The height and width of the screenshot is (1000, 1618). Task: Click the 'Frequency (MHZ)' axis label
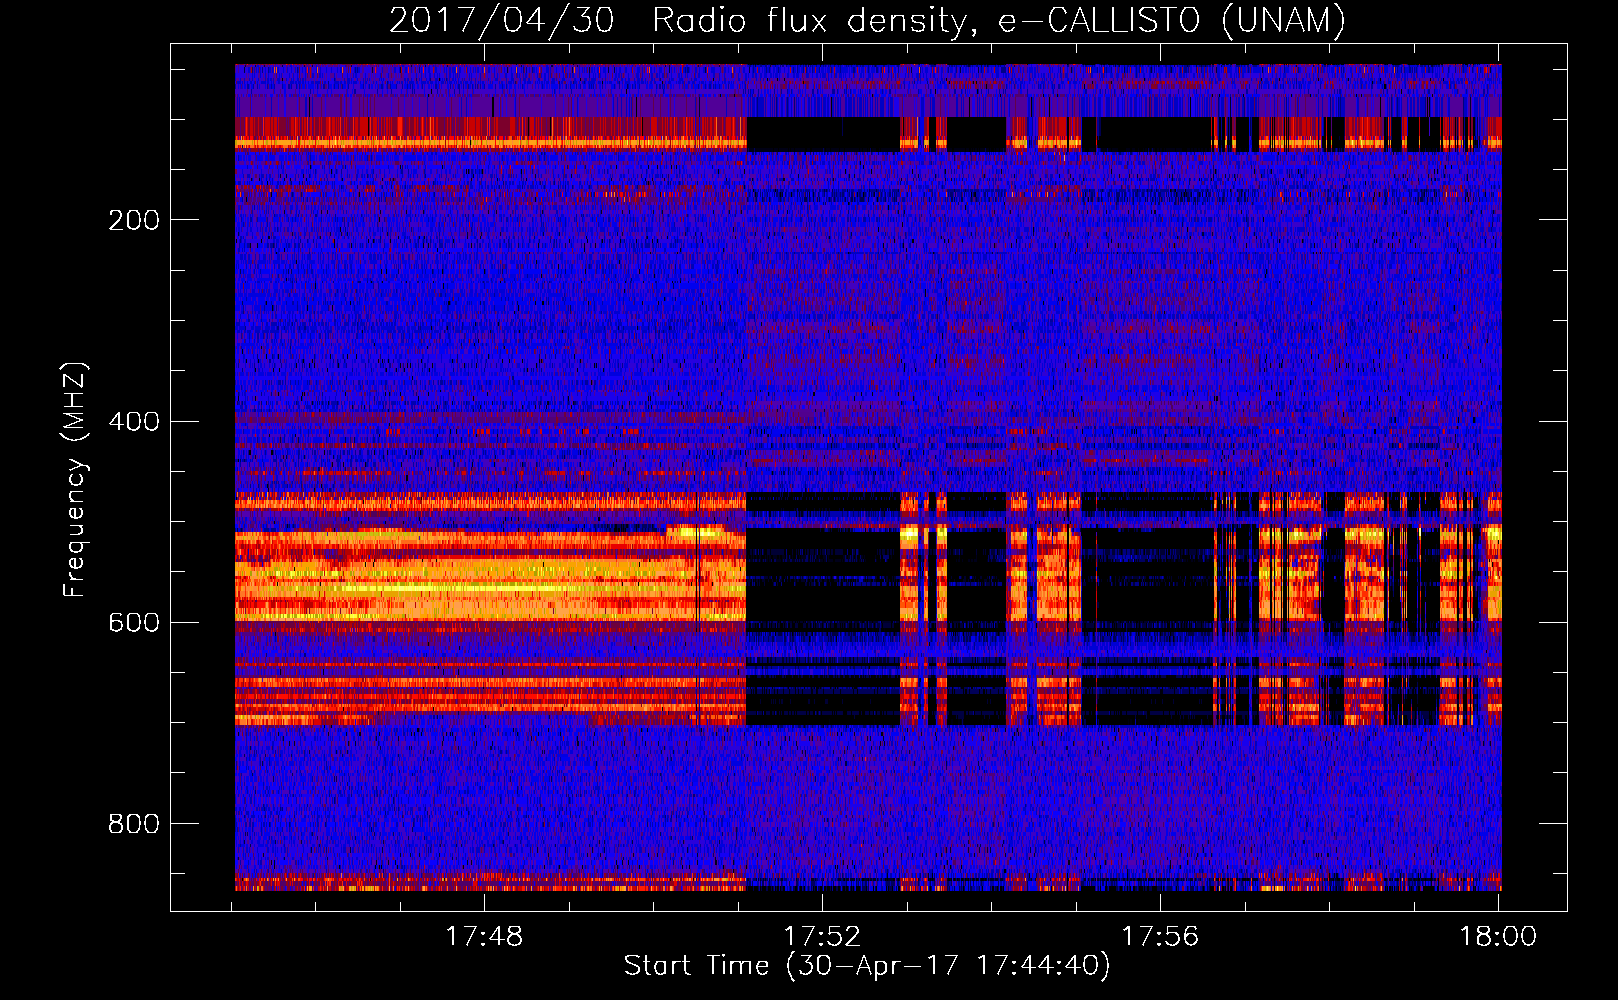click(x=75, y=480)
